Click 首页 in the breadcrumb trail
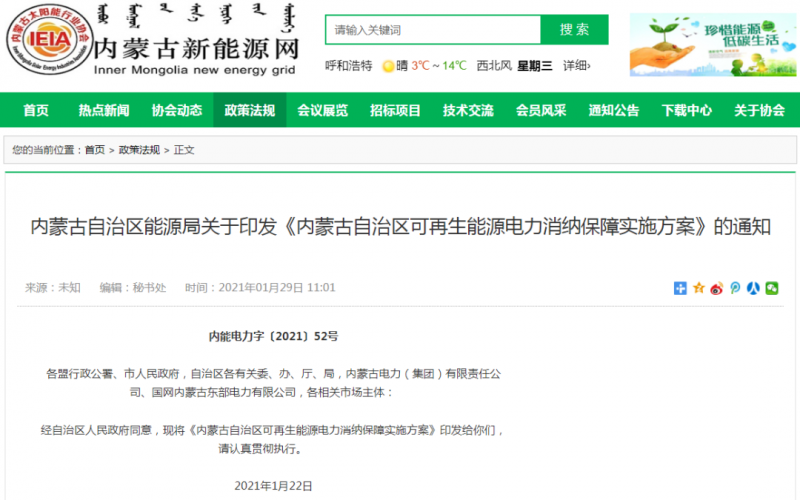This screenshot has width=800, height=500. [94, 150]
